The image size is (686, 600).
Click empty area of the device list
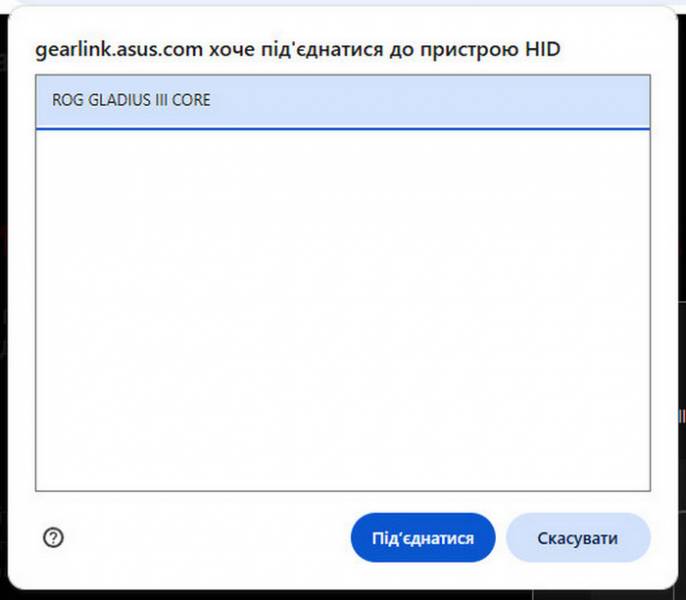click(x=342, y=310)
